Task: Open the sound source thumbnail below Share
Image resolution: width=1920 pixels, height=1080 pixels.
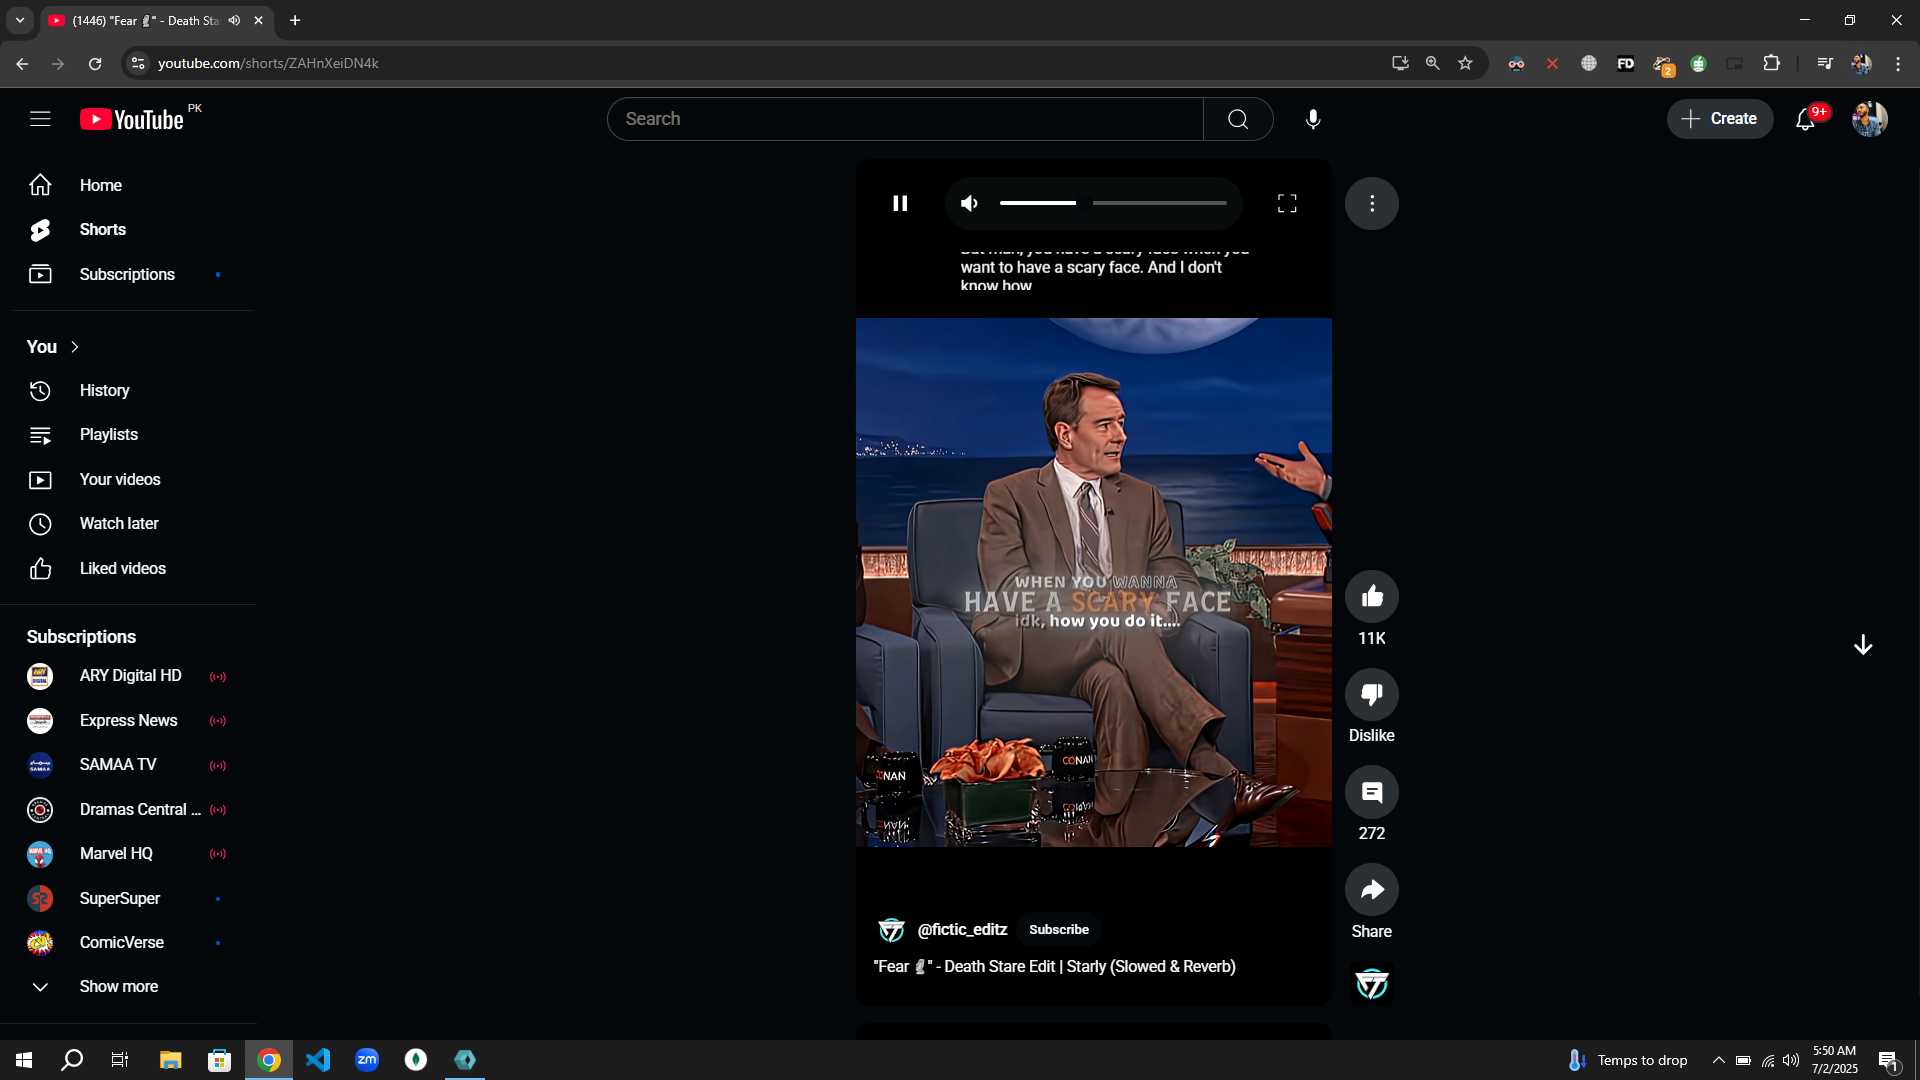Action: (1372, 984)
